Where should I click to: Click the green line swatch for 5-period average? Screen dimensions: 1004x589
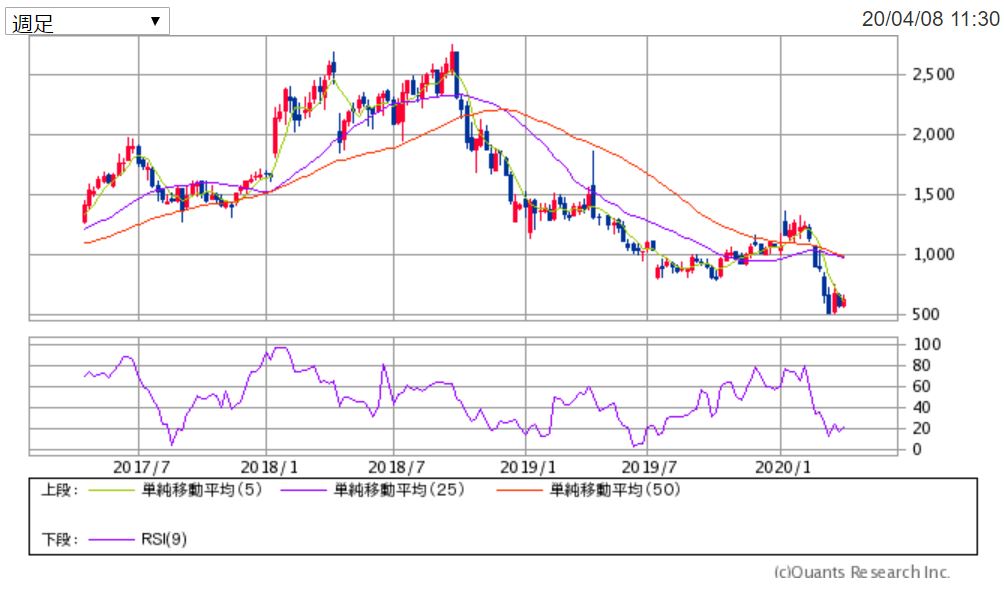click(x=111, y=491)
